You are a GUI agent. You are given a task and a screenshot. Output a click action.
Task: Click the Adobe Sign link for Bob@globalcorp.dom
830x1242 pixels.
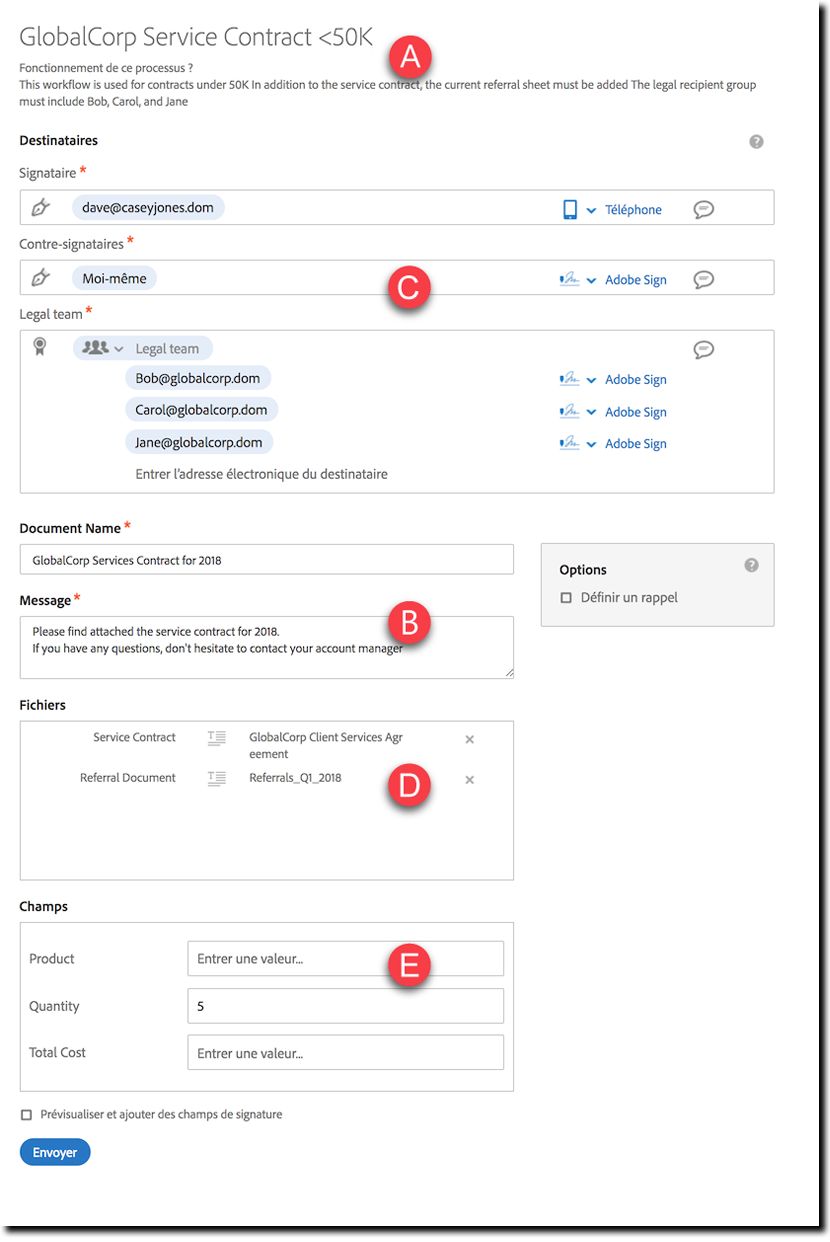pos(636,380)
